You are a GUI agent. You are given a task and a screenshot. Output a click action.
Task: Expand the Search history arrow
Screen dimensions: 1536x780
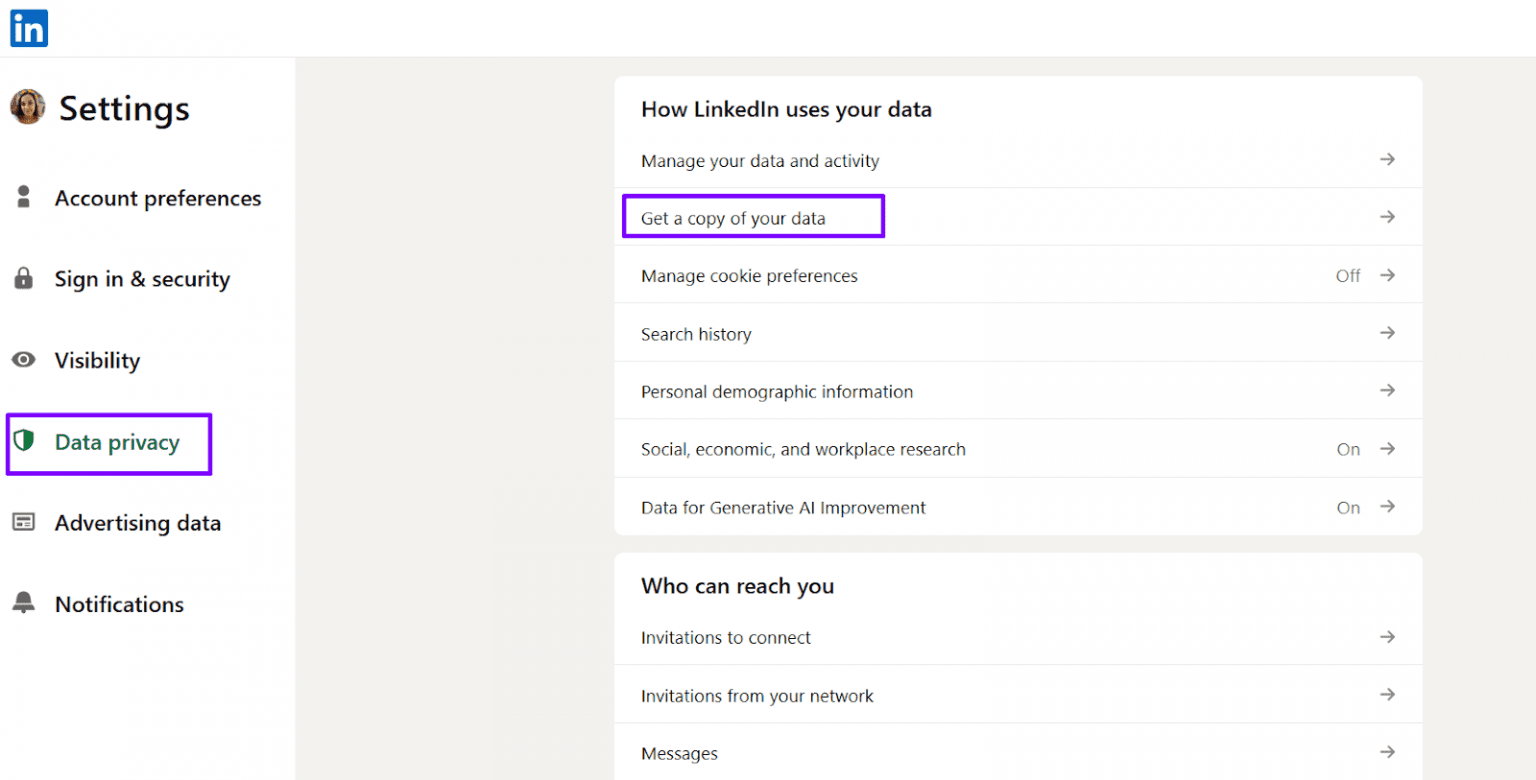1389,333
